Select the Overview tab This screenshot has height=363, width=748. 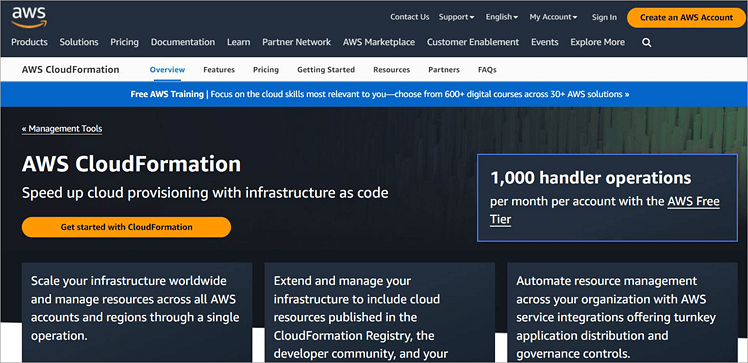[167, 70]
